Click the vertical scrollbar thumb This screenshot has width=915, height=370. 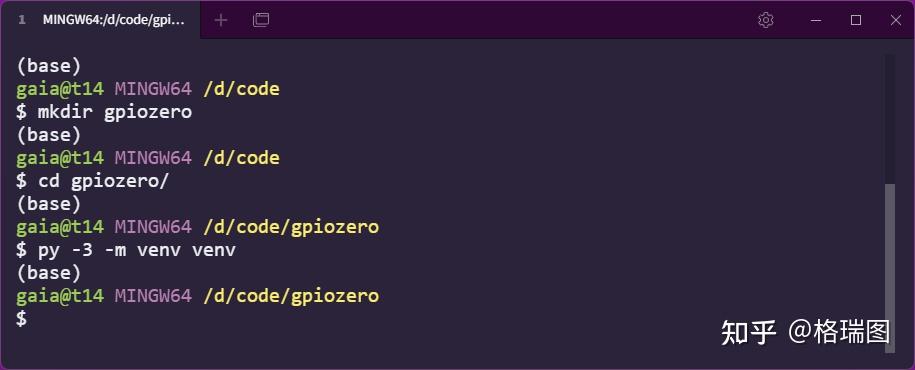point(889,268)
